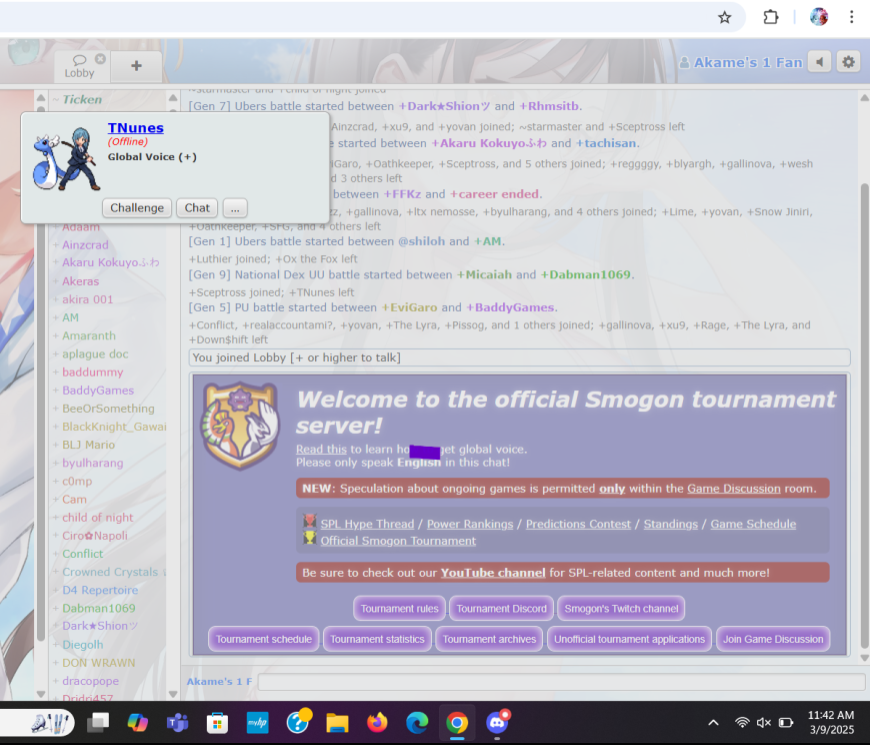Mute sound with the speaker button
The height and width of the screenshot is (745, 870).
(820, 62)
